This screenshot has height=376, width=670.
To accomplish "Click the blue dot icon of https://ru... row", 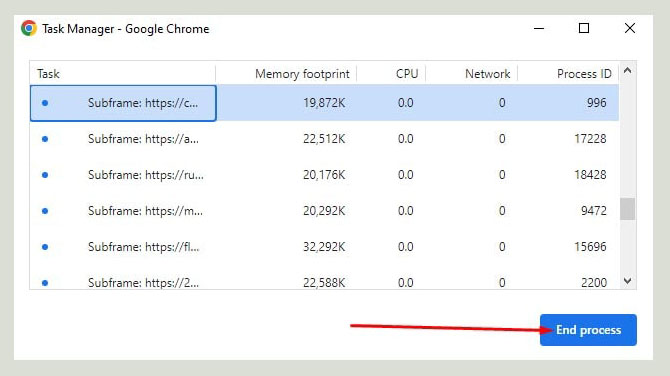I will click(x=45, y=175).
